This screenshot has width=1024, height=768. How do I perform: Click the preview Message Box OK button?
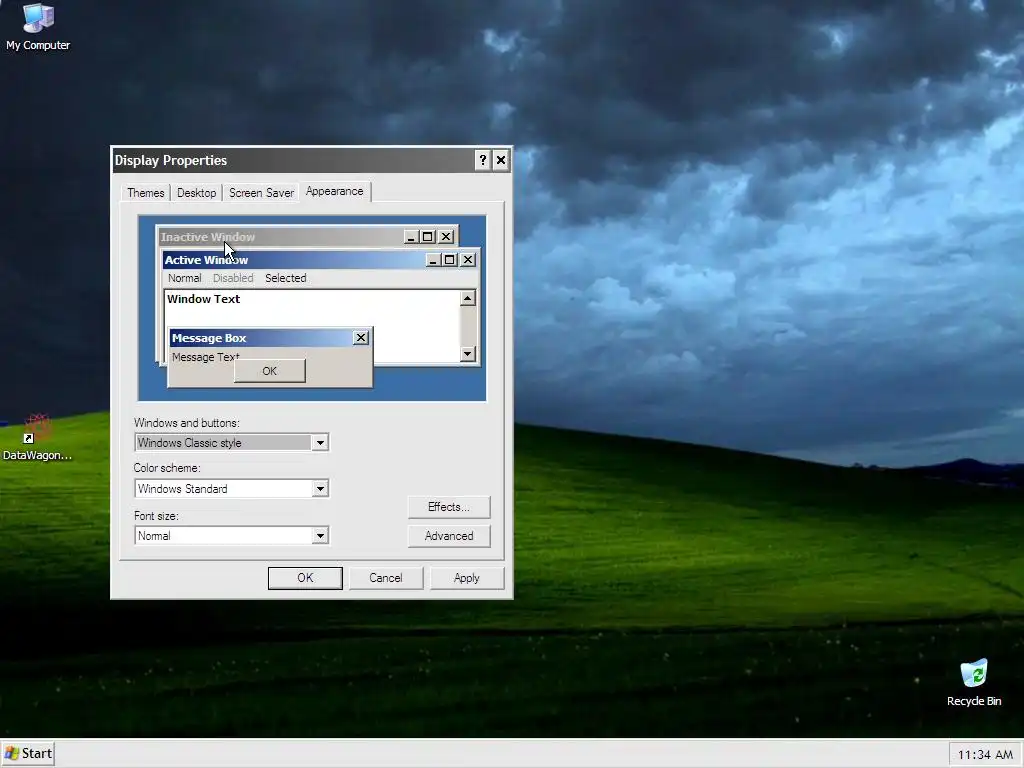(270, 371)
